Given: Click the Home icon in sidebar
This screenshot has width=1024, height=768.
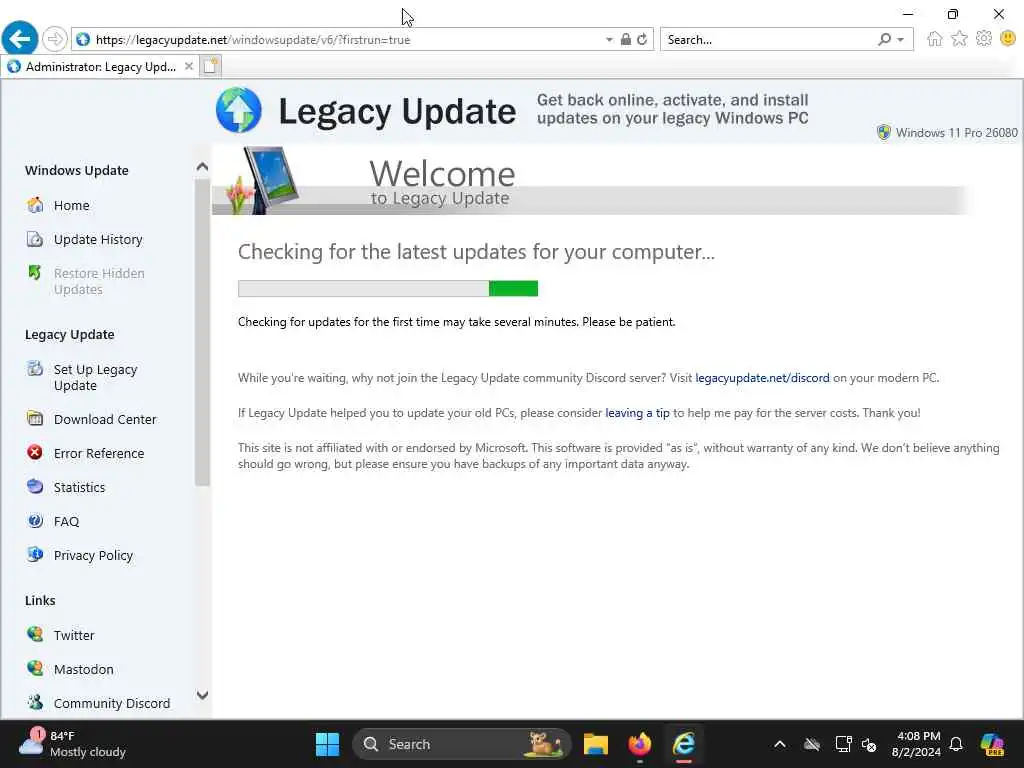Looking at the screenshot, I should tap(35, 205).
